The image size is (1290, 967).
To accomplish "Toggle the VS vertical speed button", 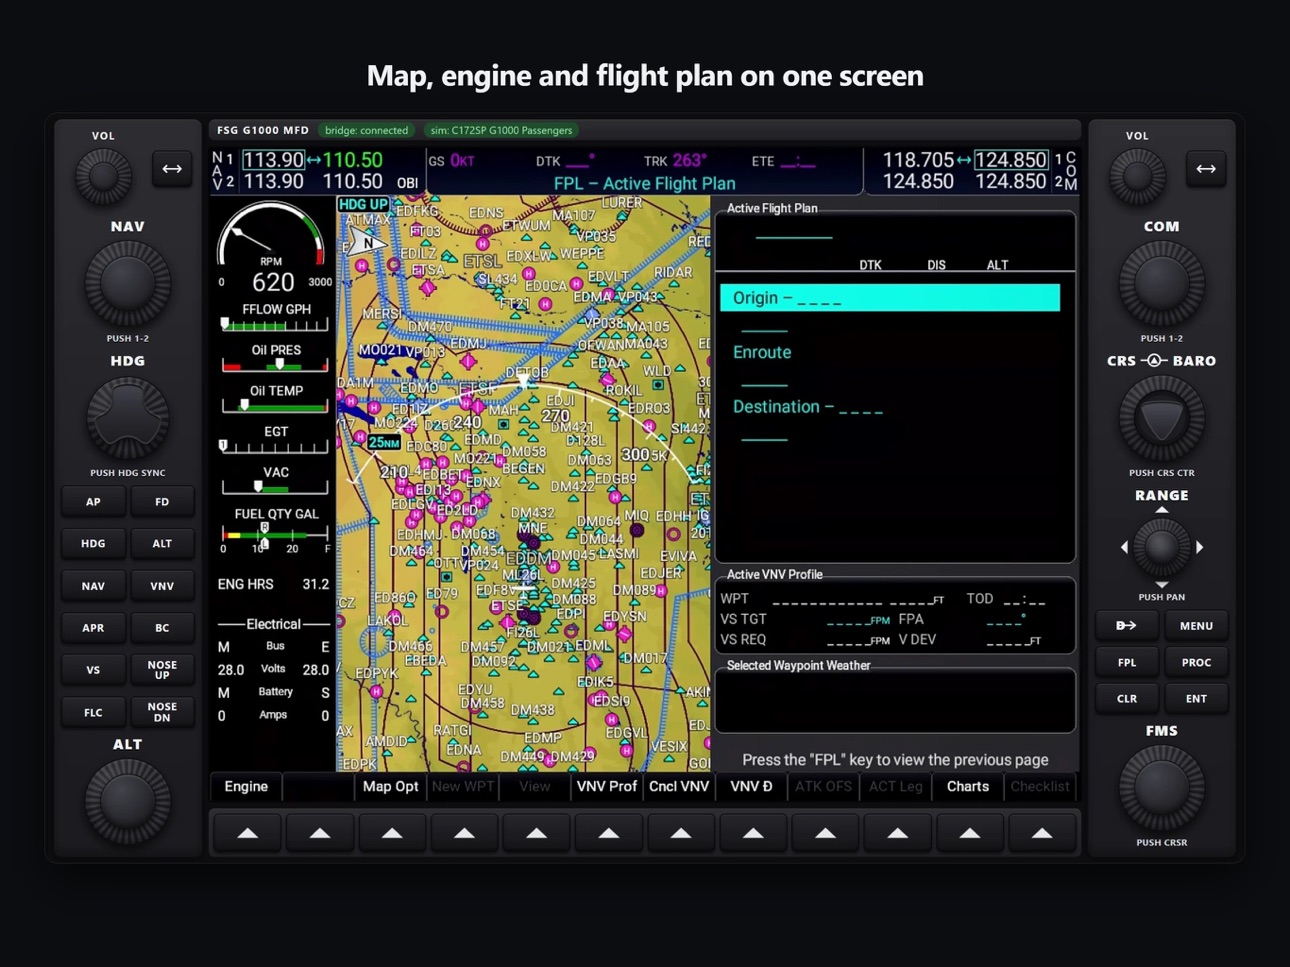I will [x=93, y=670].
